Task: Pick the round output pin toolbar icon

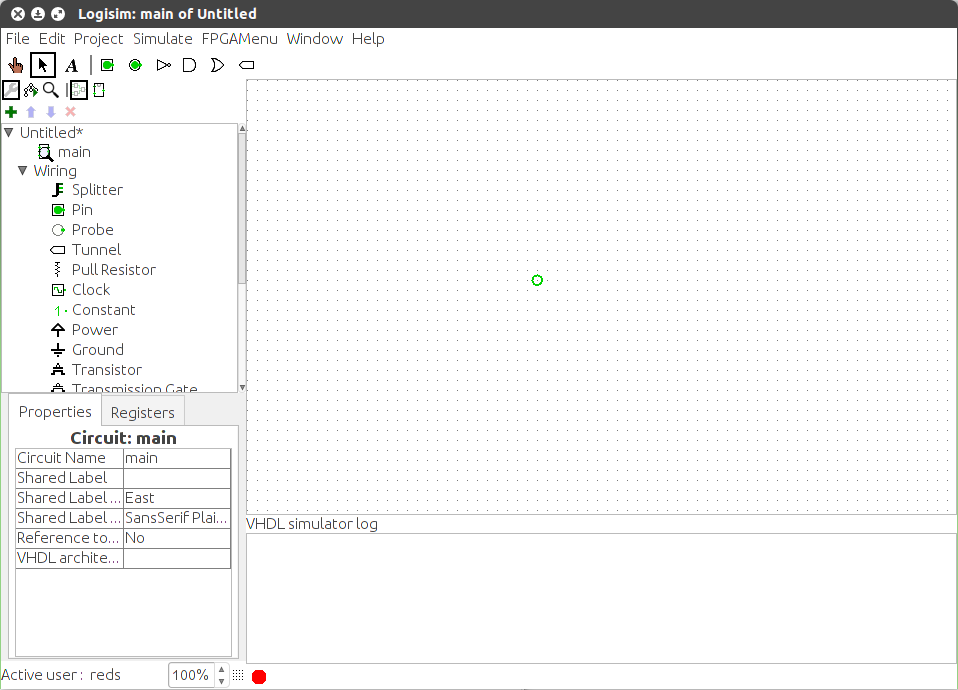Action: tap(136, 65)
